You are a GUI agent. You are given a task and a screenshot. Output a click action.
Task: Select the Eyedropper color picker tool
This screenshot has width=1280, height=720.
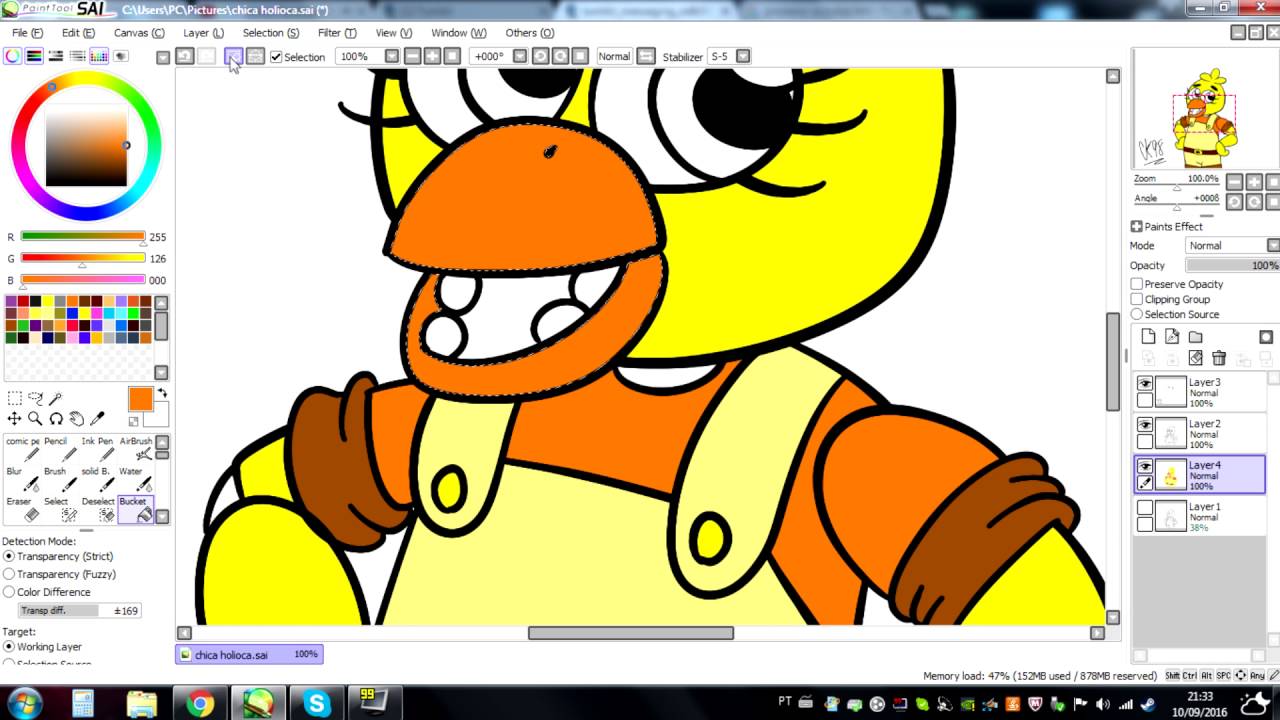click(x=97, y=419)
